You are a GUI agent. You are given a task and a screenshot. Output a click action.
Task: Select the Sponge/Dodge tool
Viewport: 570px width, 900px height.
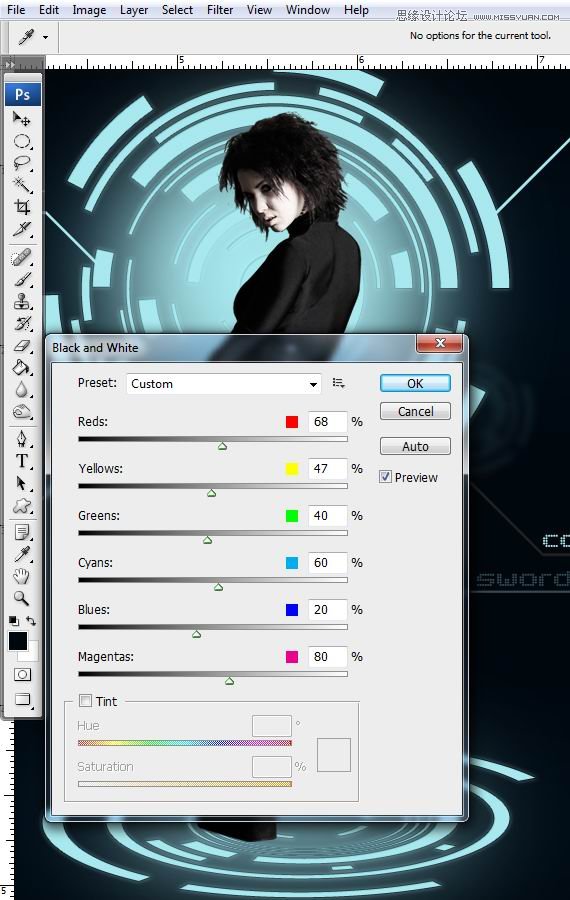22,412
